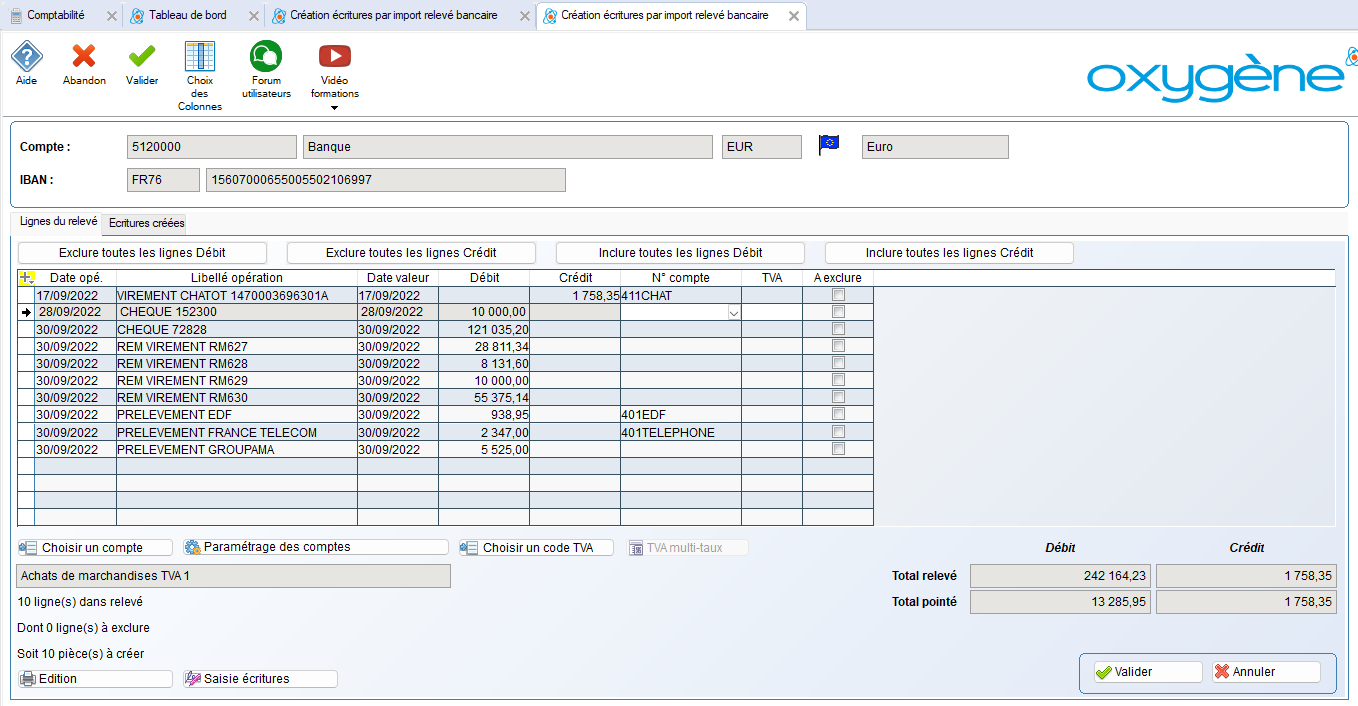Click the green Valider checkmark in toolbar
1358x706 pixels.
click(x=142, y=57)
